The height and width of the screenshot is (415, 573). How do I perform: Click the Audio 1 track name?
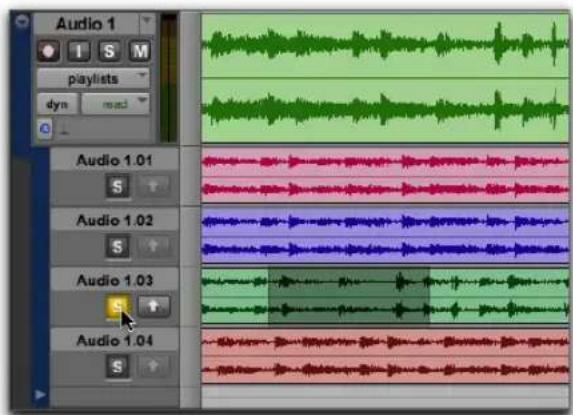pyautogui.click(x=86, y=24)
